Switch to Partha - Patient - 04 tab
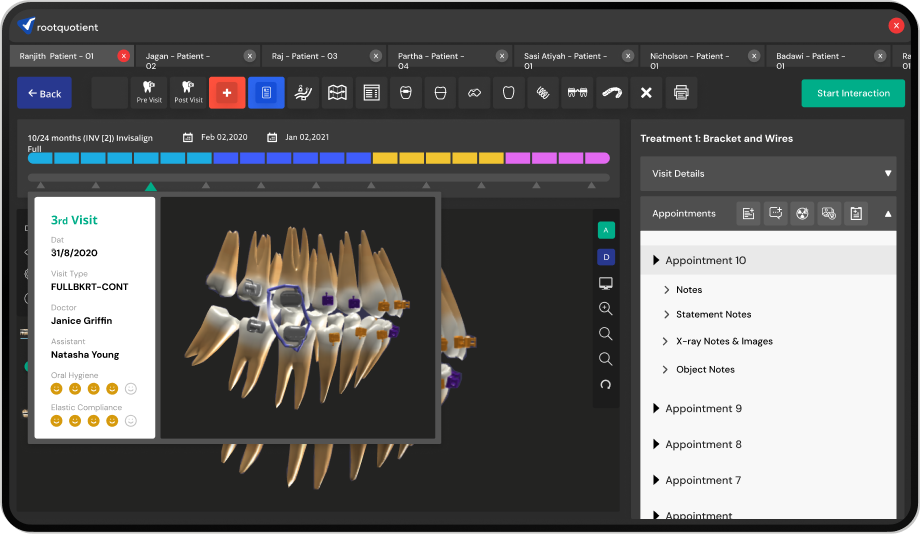Viewport: 920px width, 534px height. 451,56
